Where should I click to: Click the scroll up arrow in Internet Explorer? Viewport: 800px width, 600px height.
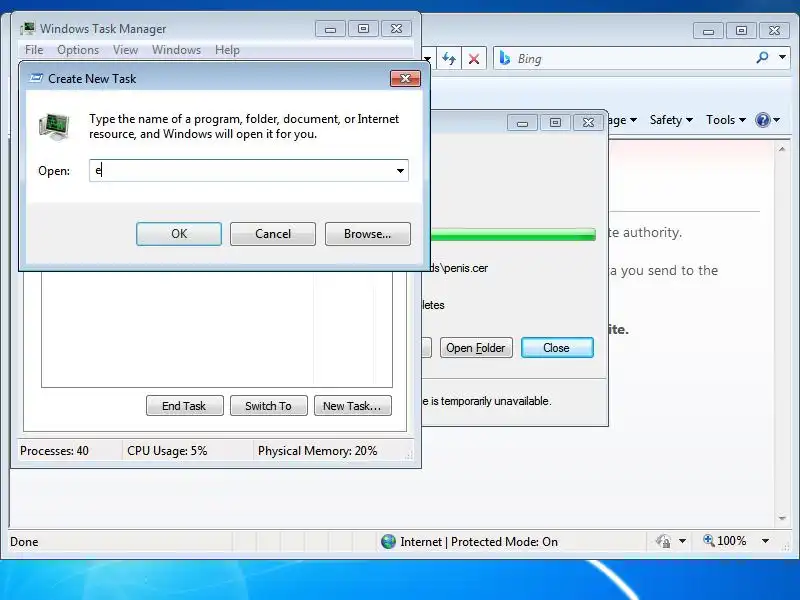[782, 149]
